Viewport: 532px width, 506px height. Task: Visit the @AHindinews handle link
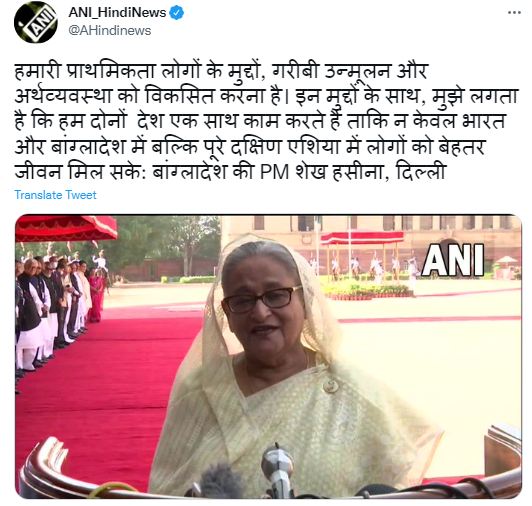point(110,31)
